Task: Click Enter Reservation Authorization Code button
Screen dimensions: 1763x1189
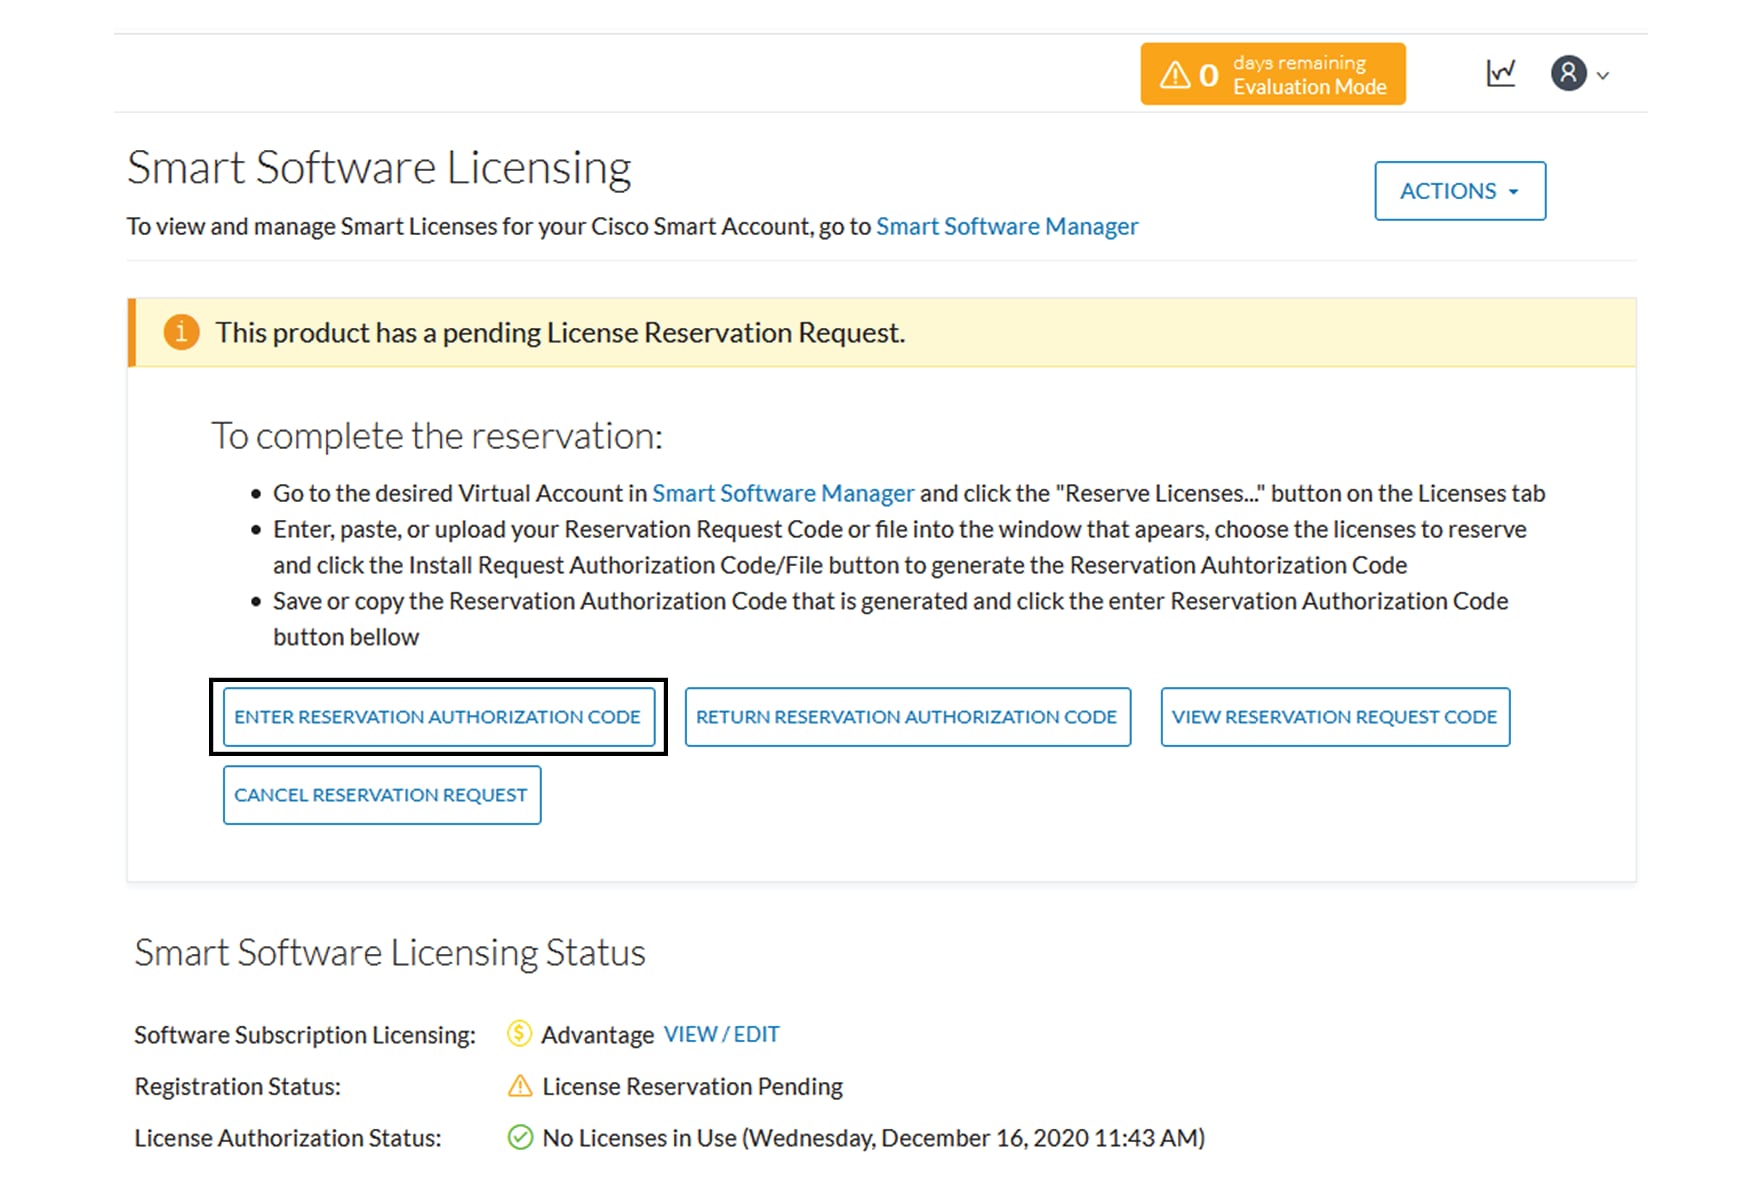Action: [438, 717]
